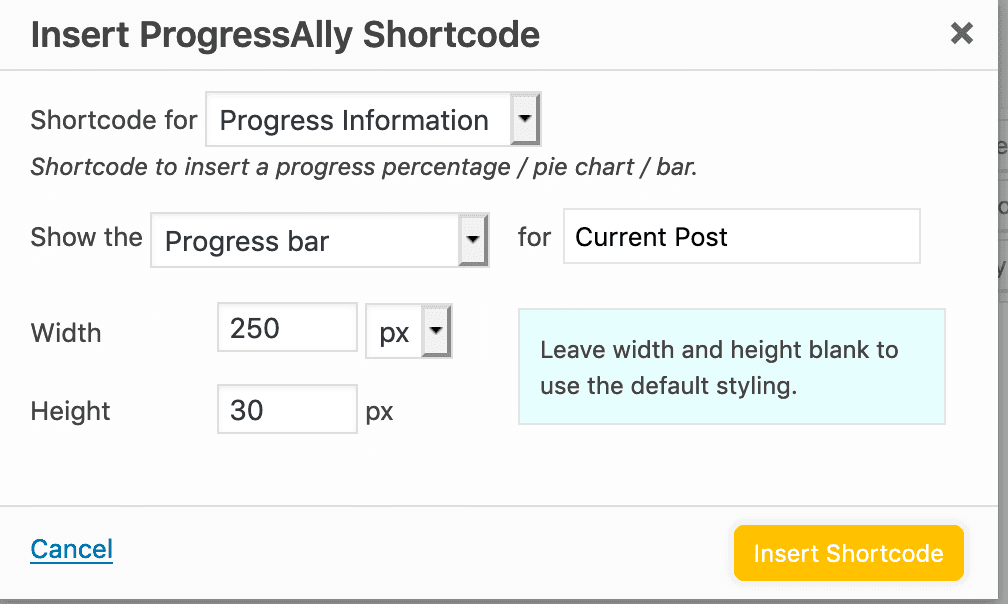
Task: Click the vertical scrollbar on the right edge
Action: [1003, 300]
